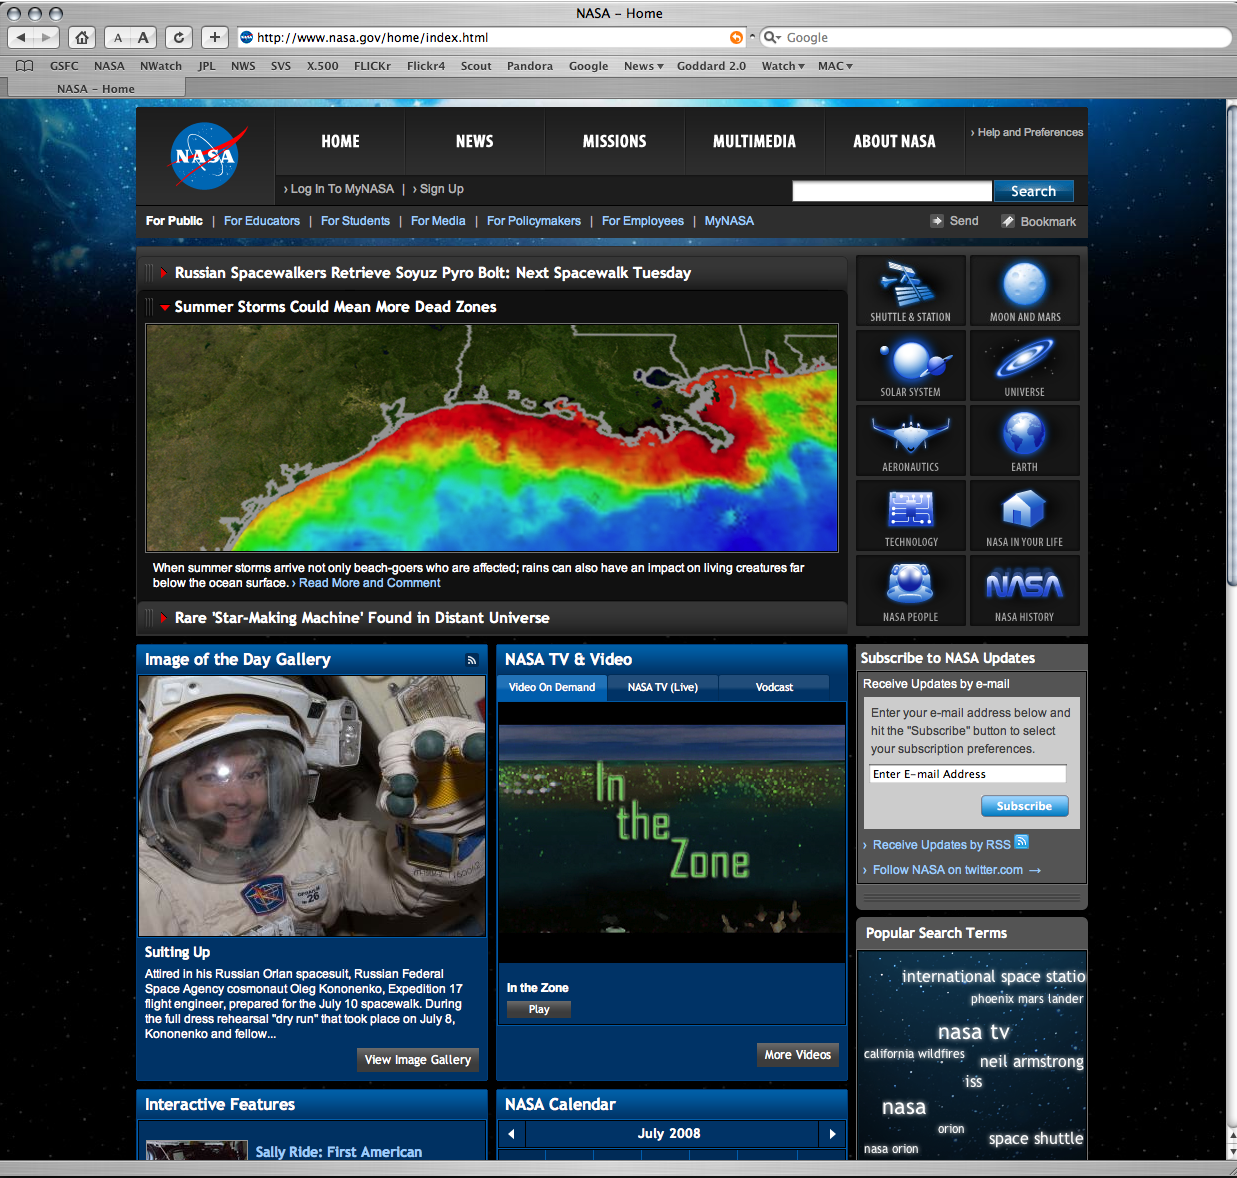Image resolution: width=1237 pixels, height=1178 pixels.
Task: Go to next month in NASA Calendar
Action: coord(832,1134)
